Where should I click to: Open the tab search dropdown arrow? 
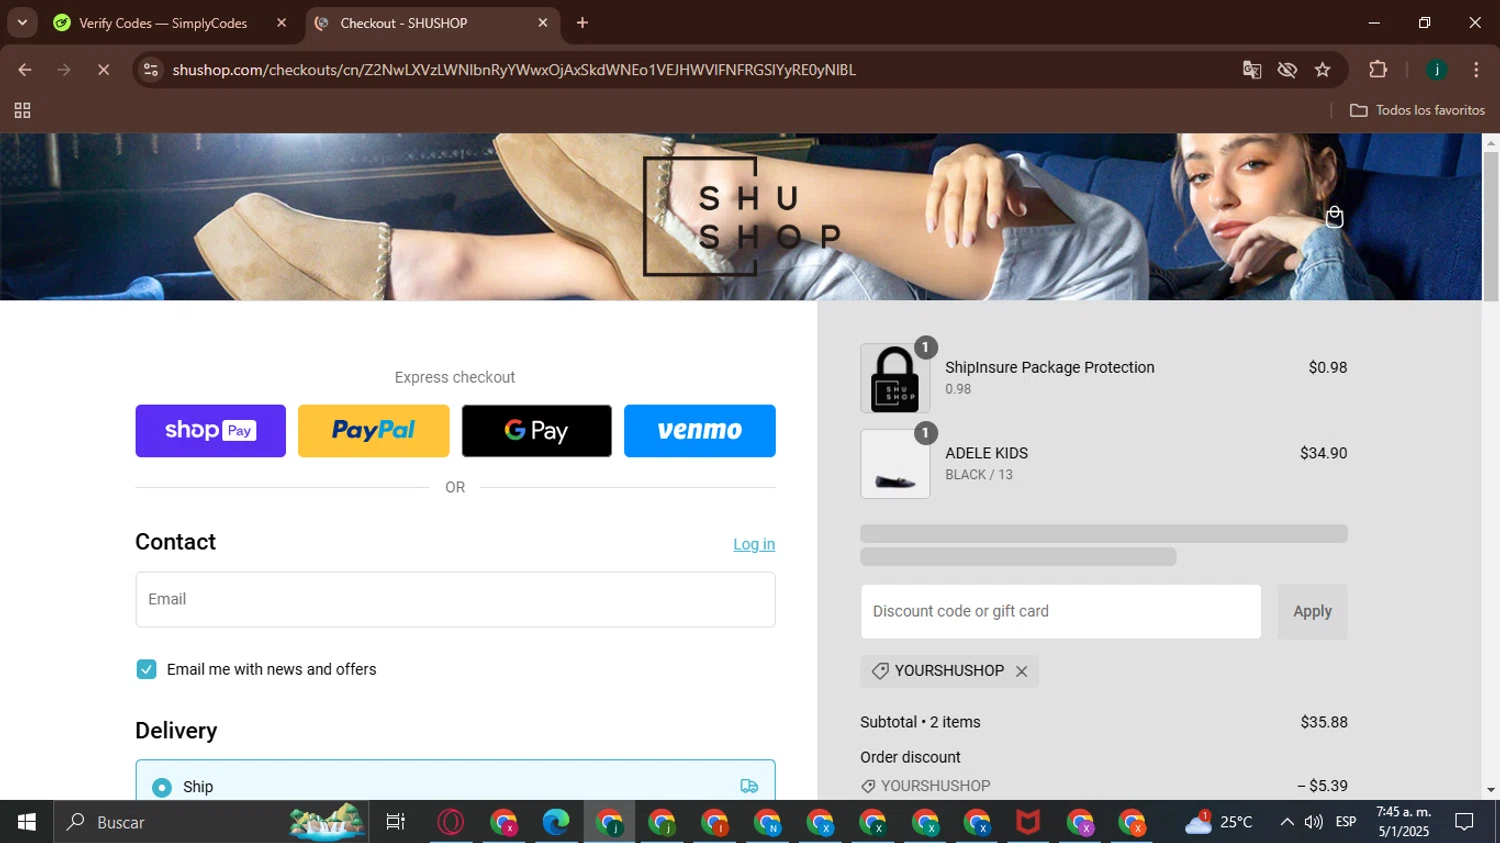[x=22, y=23]
